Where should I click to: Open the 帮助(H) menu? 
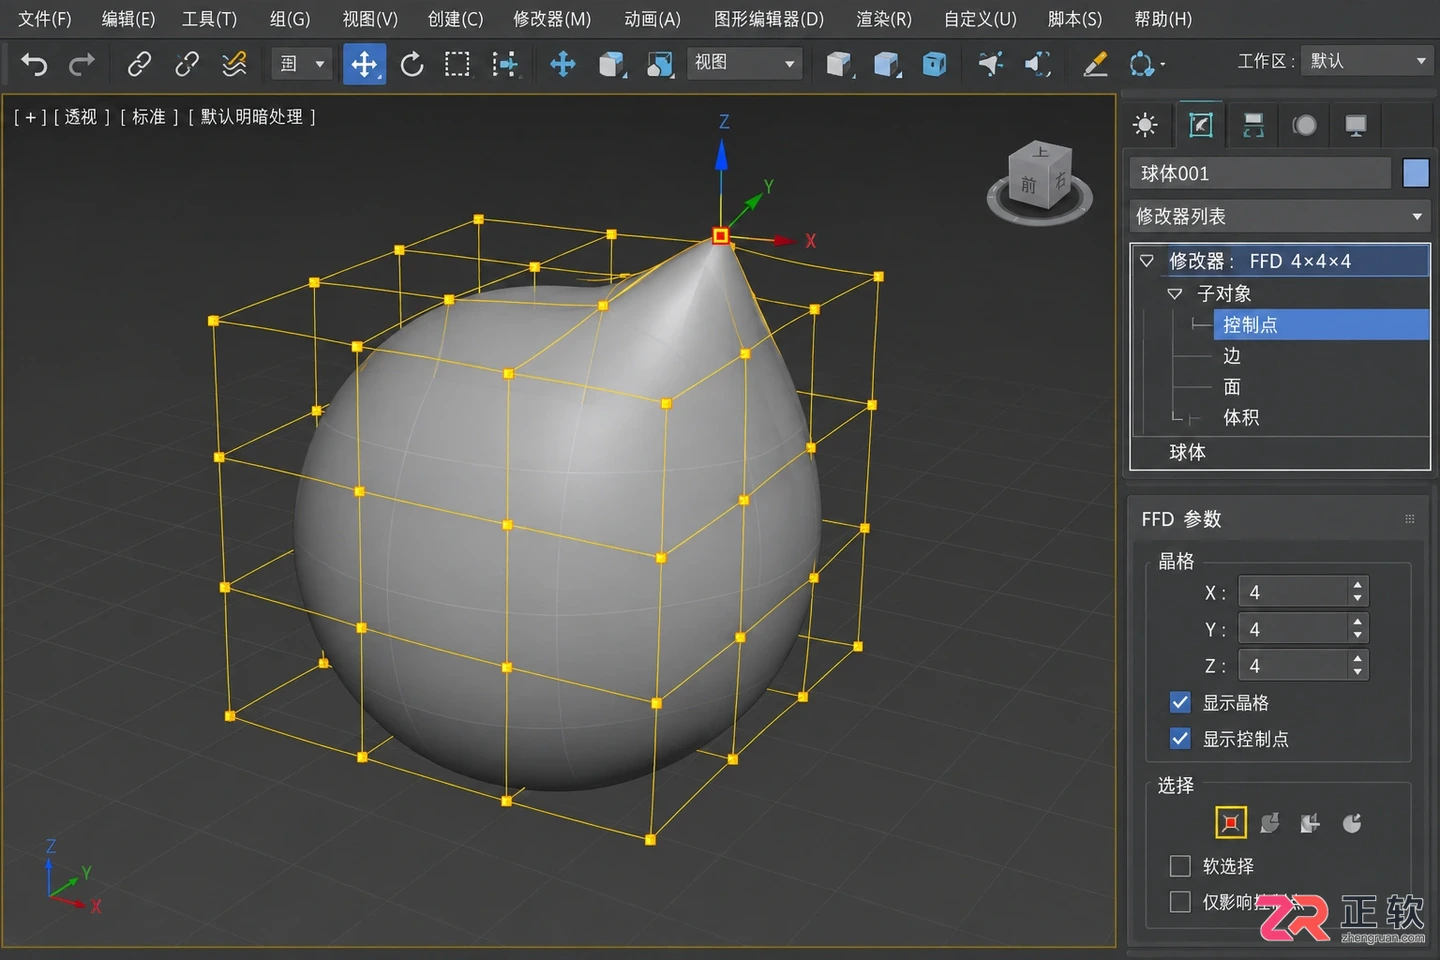point(1163,19)
